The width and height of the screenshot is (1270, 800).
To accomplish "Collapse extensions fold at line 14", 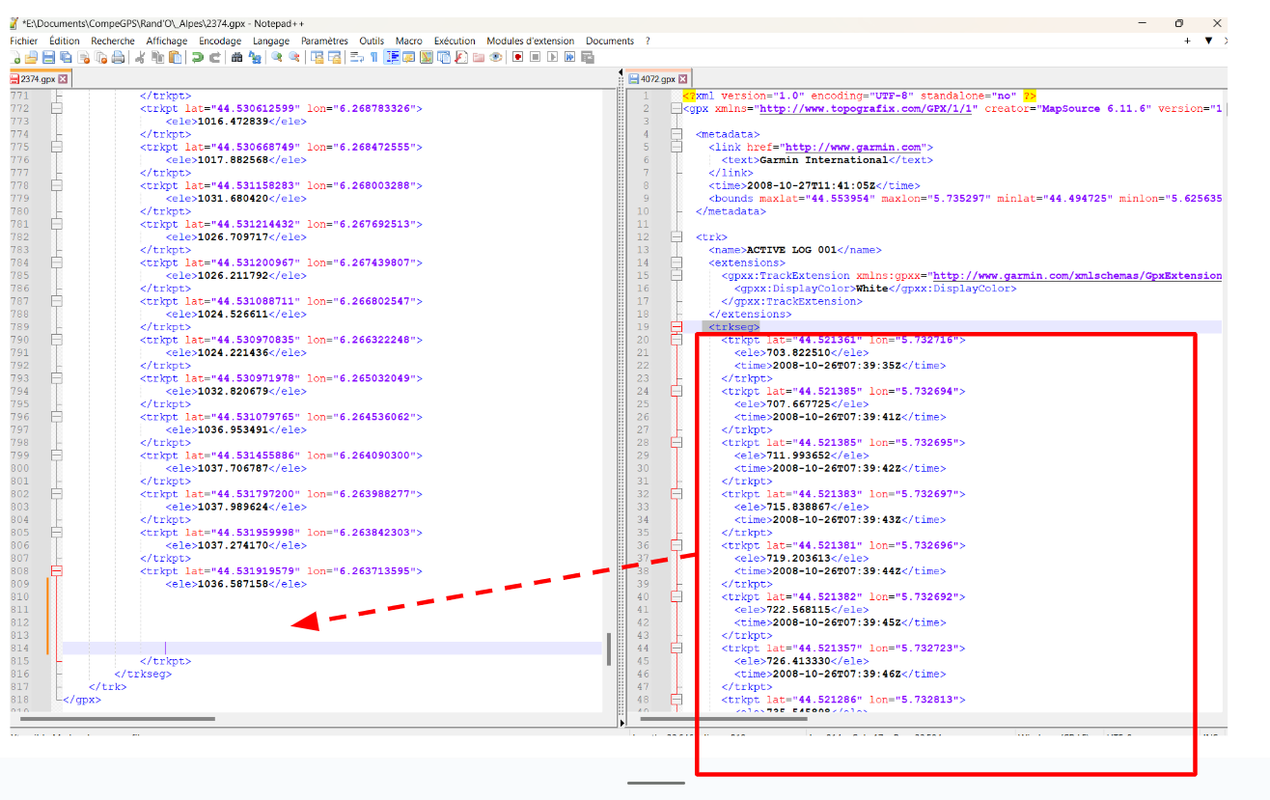I will [677, 263].
